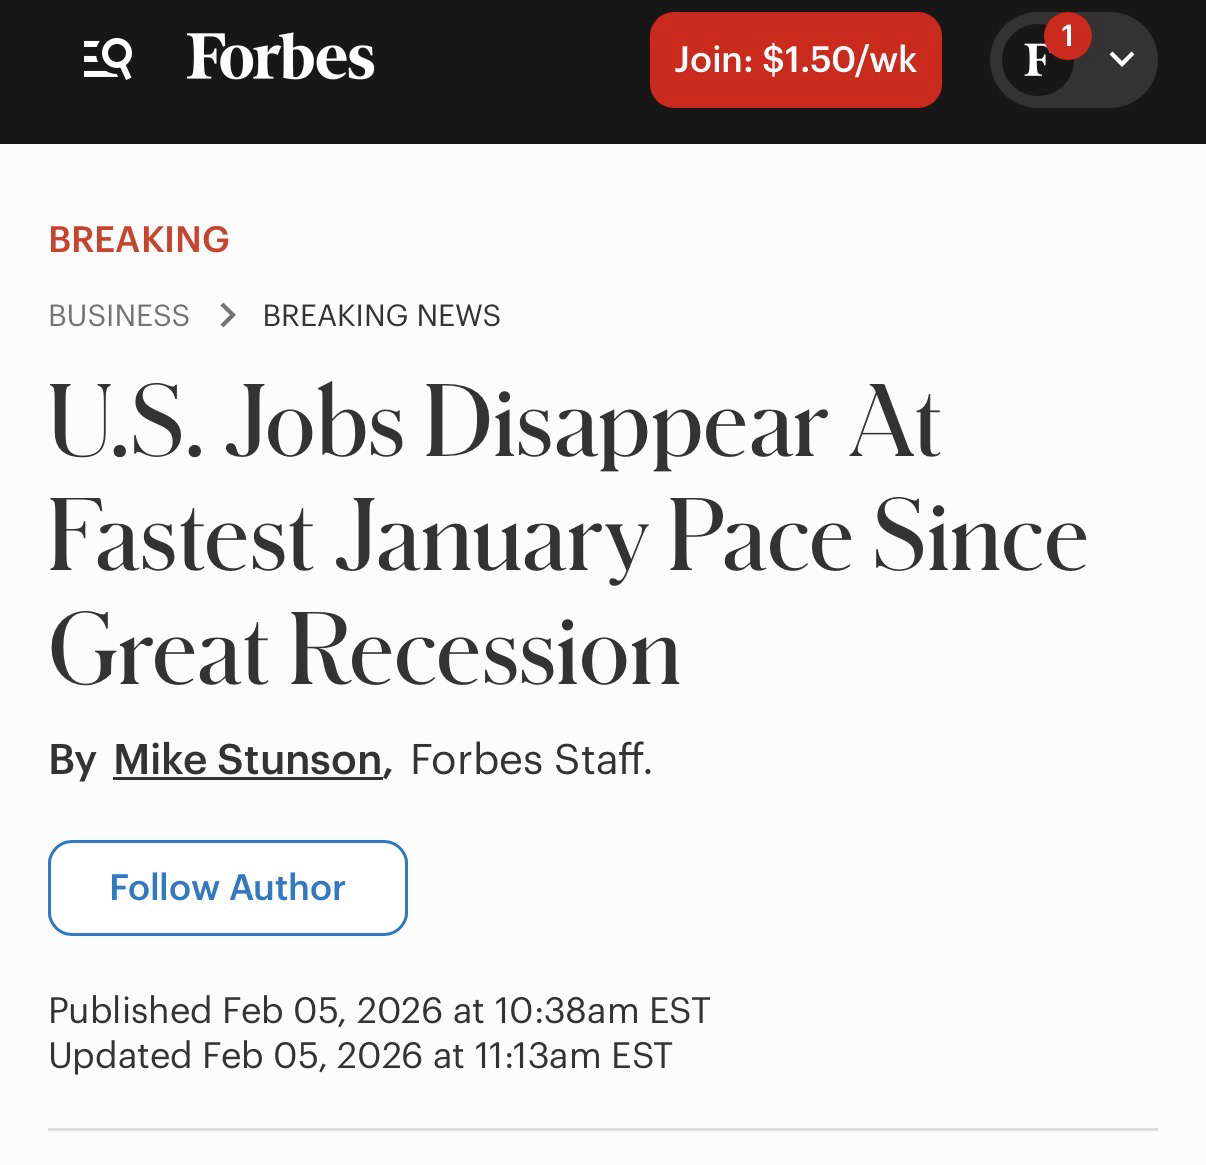1206x1165 pixels.
Task: Click the "Forbes Staff." text
Action: [x=531, y=760]
